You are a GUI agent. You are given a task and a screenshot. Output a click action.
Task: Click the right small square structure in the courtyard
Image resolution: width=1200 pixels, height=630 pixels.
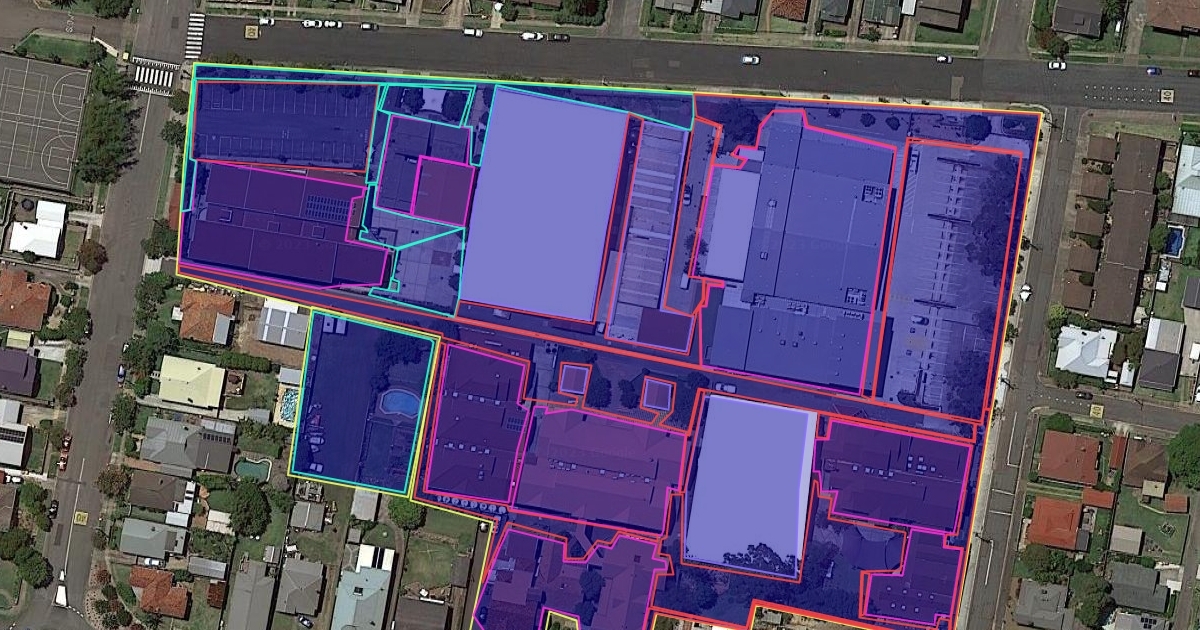click(656, 392)
